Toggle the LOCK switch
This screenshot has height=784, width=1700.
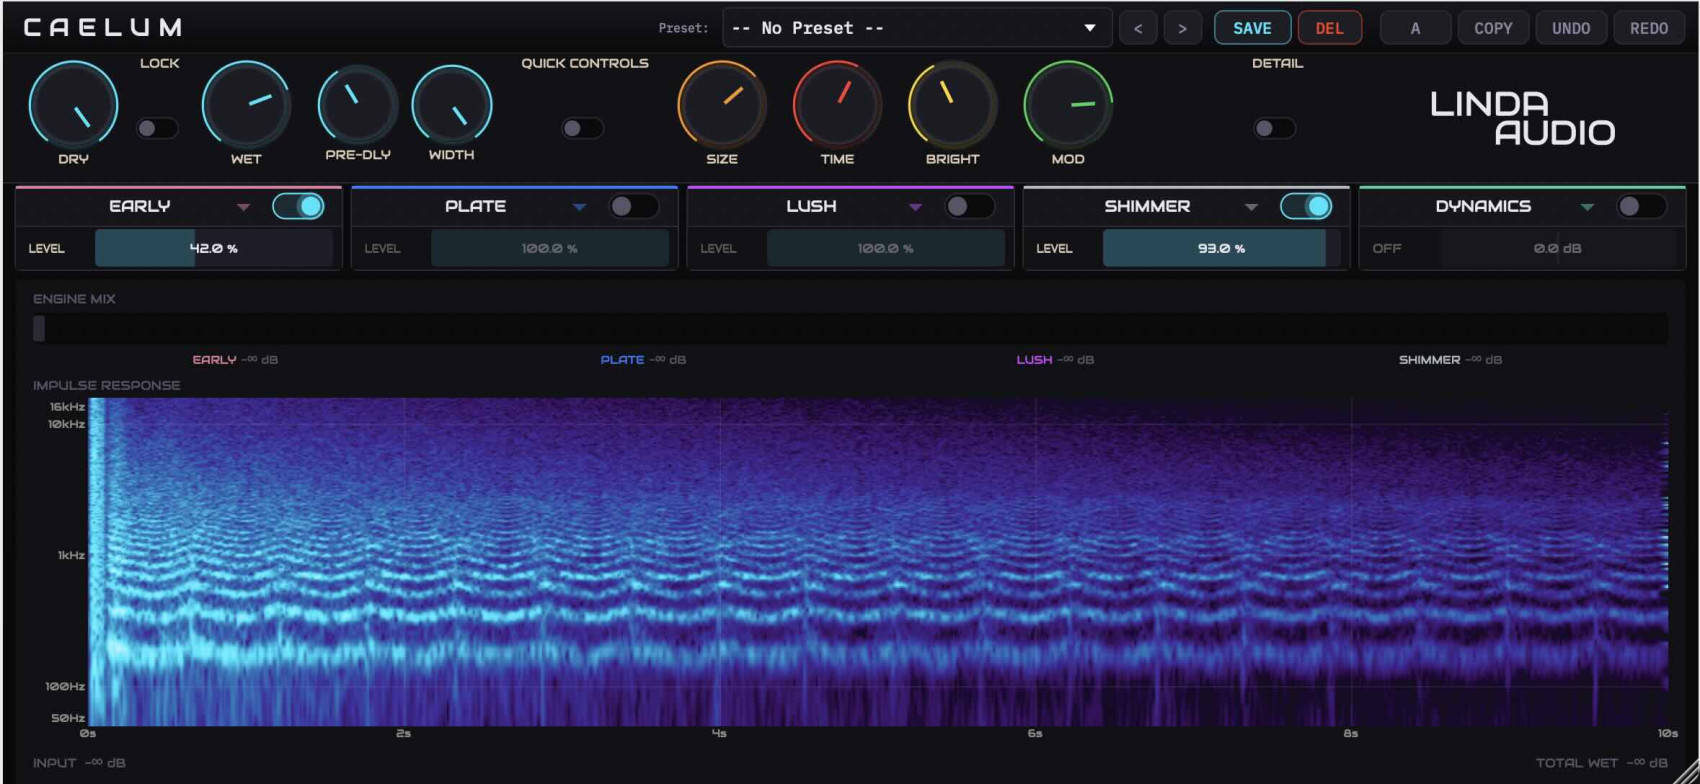(157, 128)
